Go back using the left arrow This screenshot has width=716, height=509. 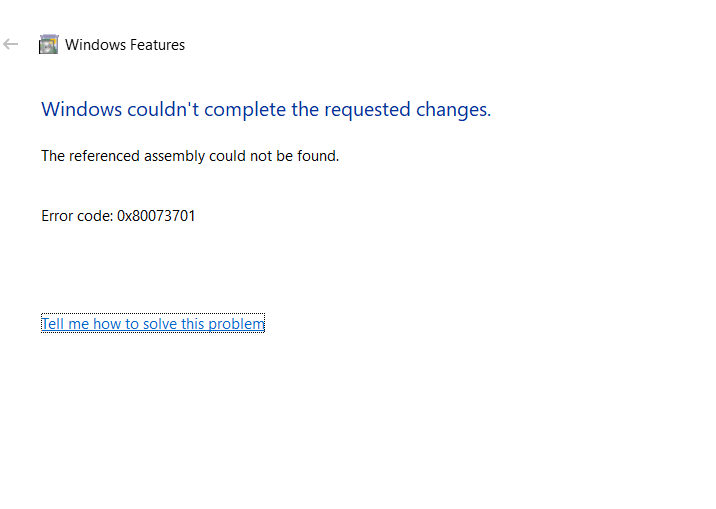[10, 44]
